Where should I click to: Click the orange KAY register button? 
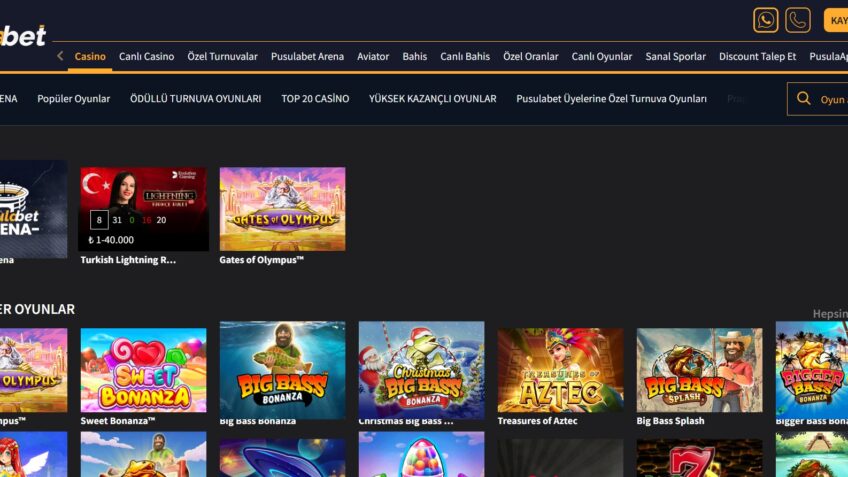point(836,21)
